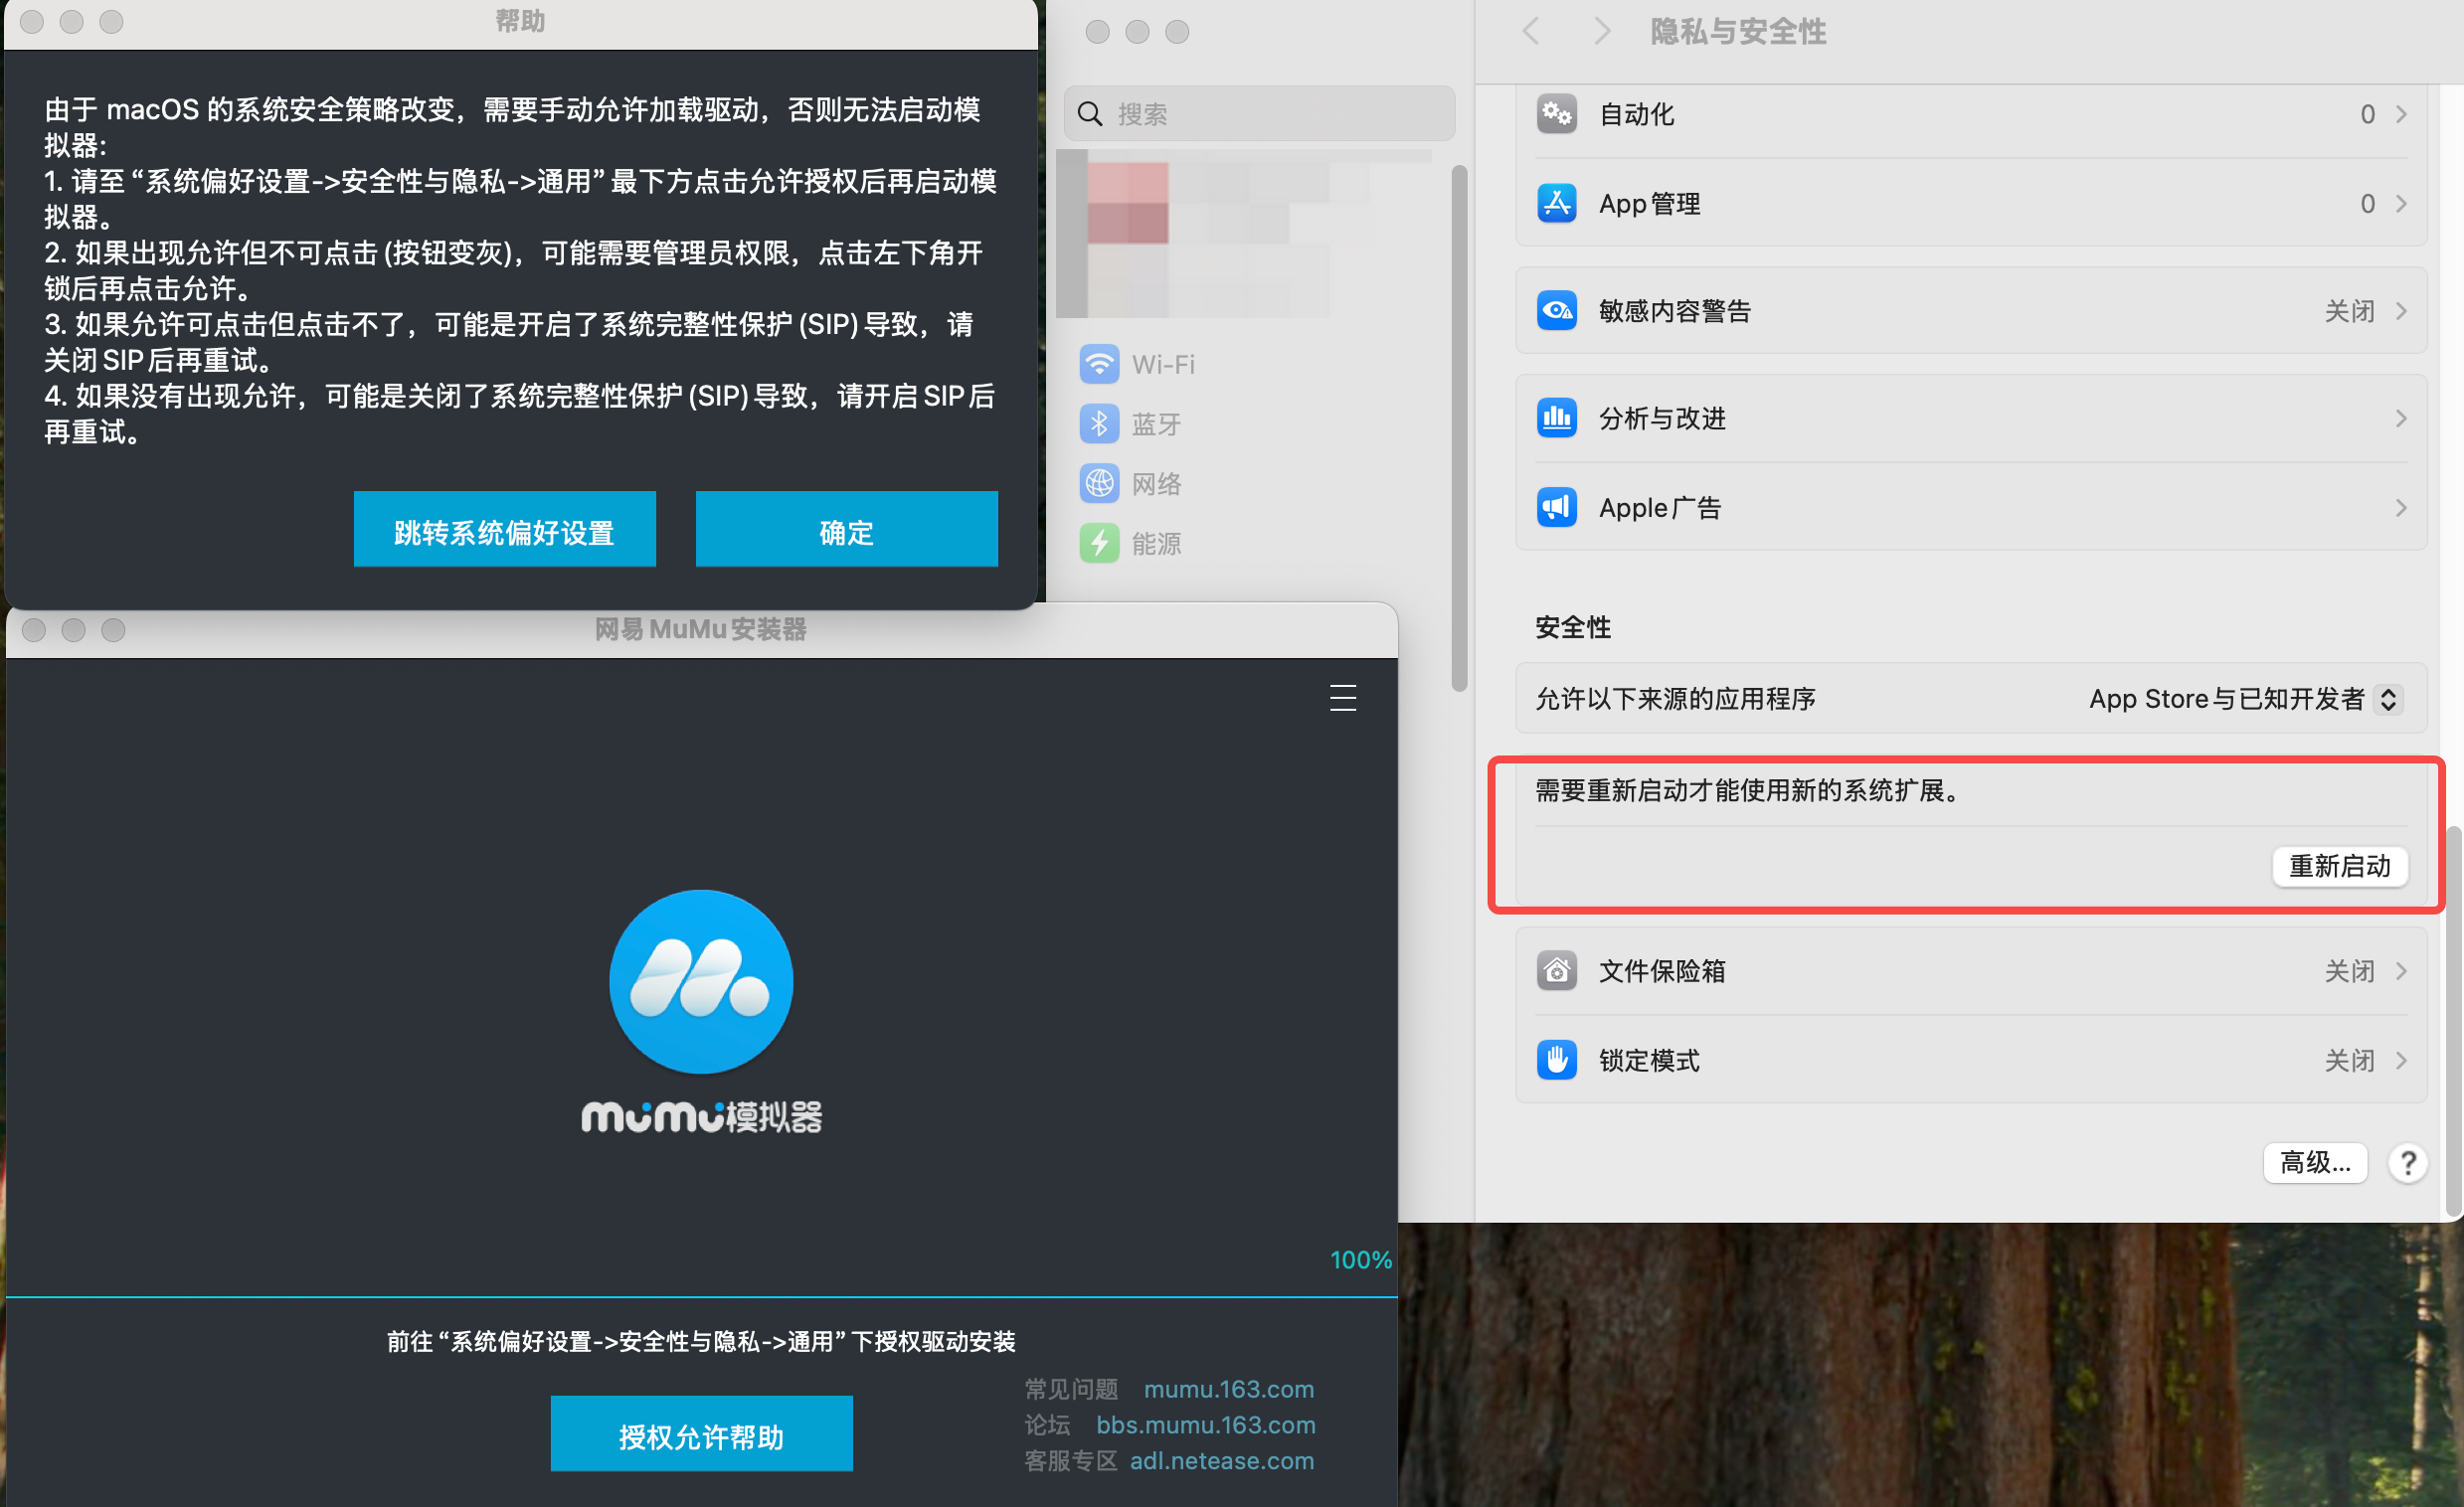Viewport: 2464px width, 1507px height.
Task: Expand the 自动化 row chevron
Action: click(x=2401, y=114)
